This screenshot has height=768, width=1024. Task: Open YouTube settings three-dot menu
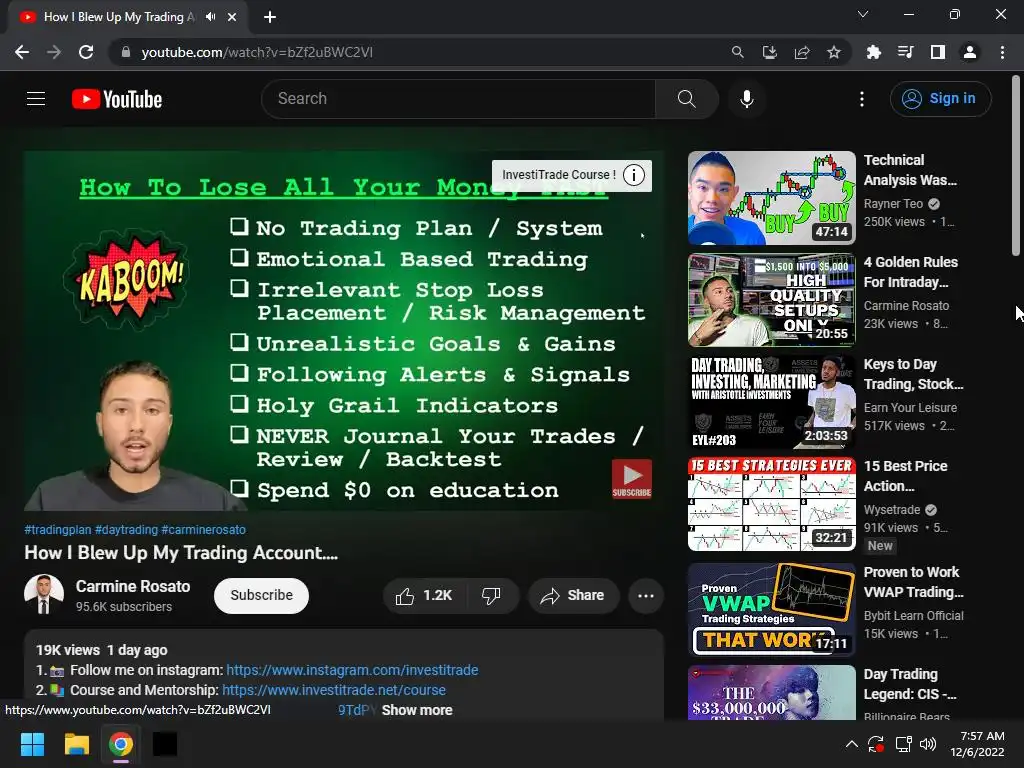(x=862, y=99)
